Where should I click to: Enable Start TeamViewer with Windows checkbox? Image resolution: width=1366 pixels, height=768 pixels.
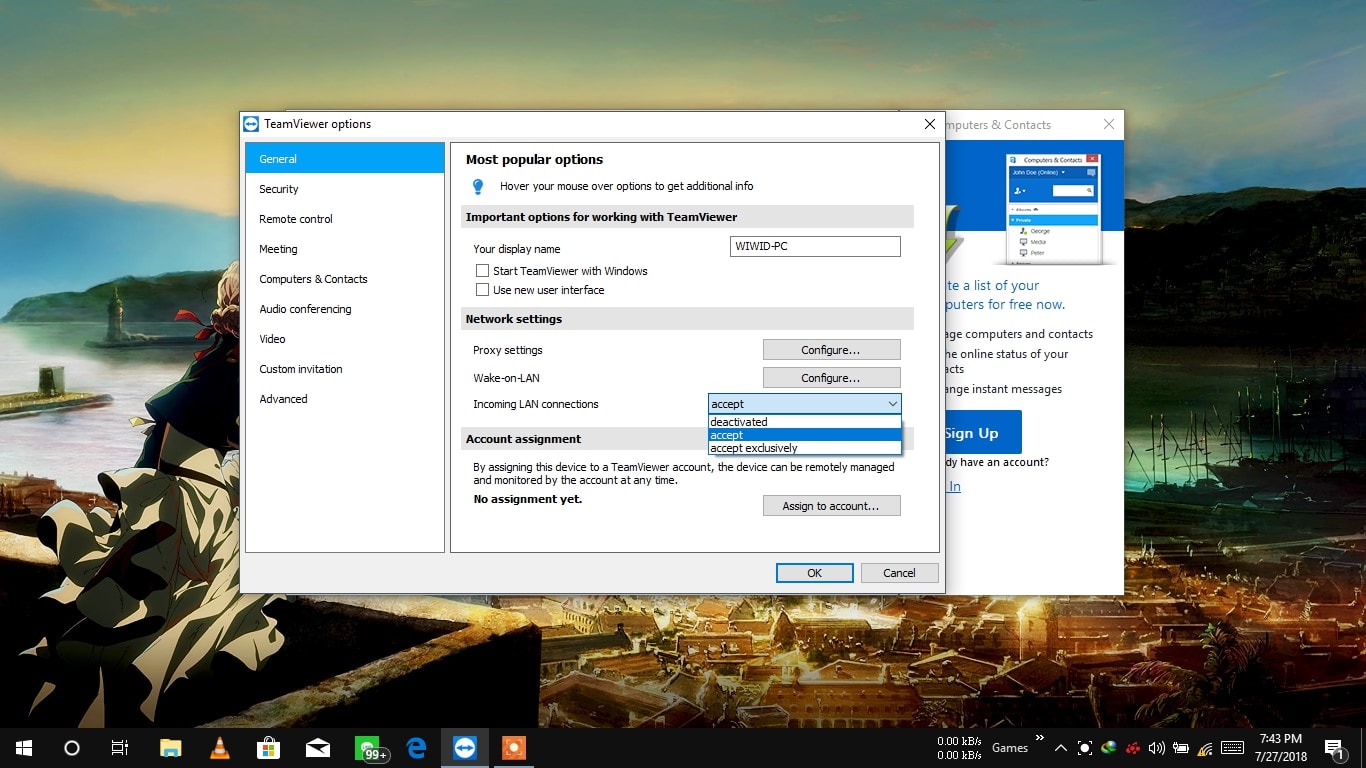483,271
